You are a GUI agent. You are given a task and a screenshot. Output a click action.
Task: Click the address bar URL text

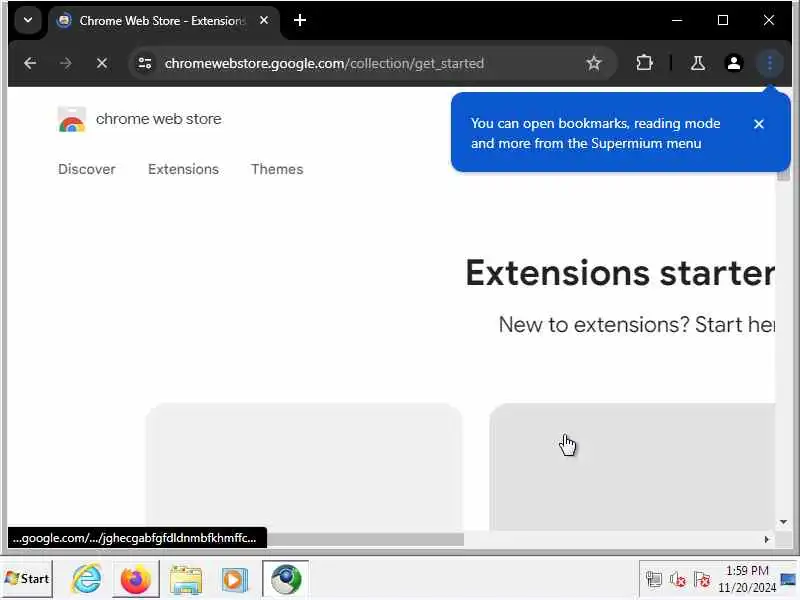click(324, 63)
